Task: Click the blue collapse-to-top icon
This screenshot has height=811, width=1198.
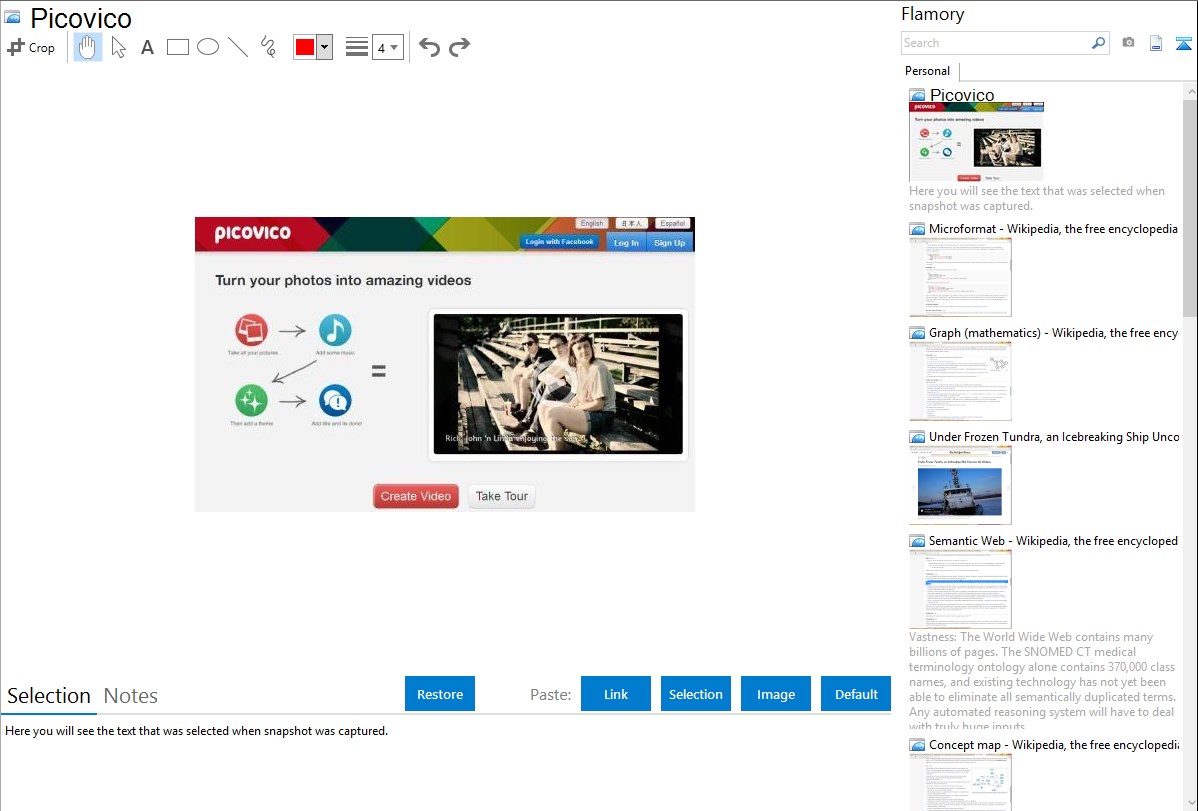Action: coord(1183,43)
